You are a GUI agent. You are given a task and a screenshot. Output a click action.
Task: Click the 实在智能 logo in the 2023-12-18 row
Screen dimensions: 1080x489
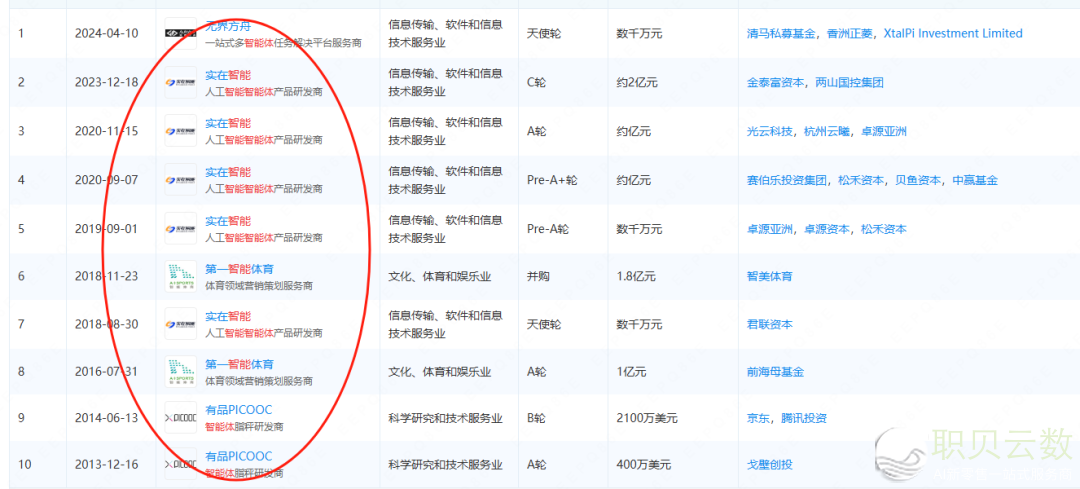pyautogui.click(x=181, y=82)
